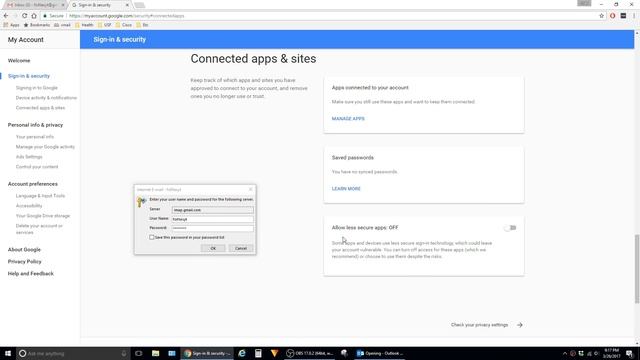The height and width of the screenshot is (360, 640).
Task: Open Account preferences section
Action: click(x=33, y=184)
